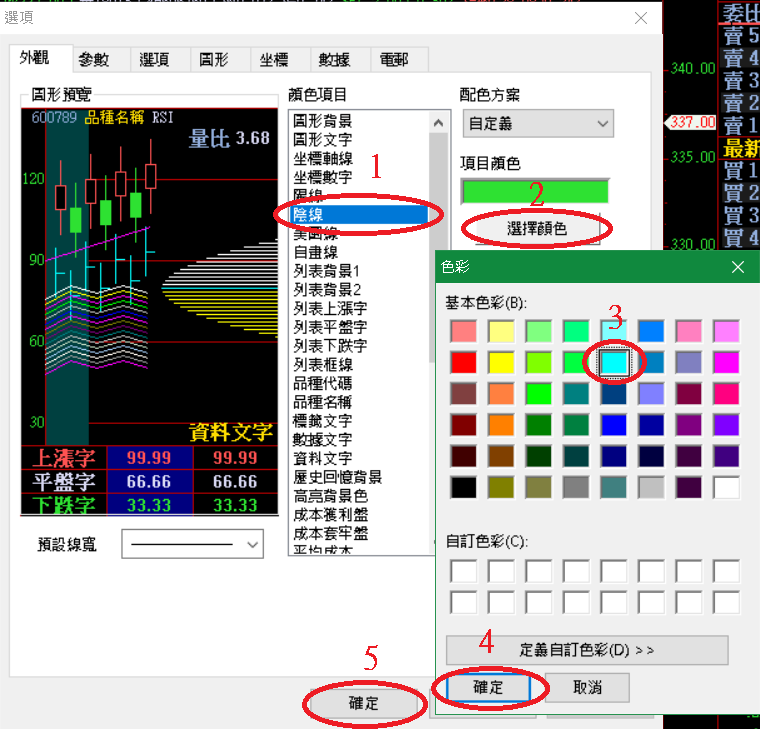
Task: Pick the cyan basic color swatch
Action: (x=614, y=361)
